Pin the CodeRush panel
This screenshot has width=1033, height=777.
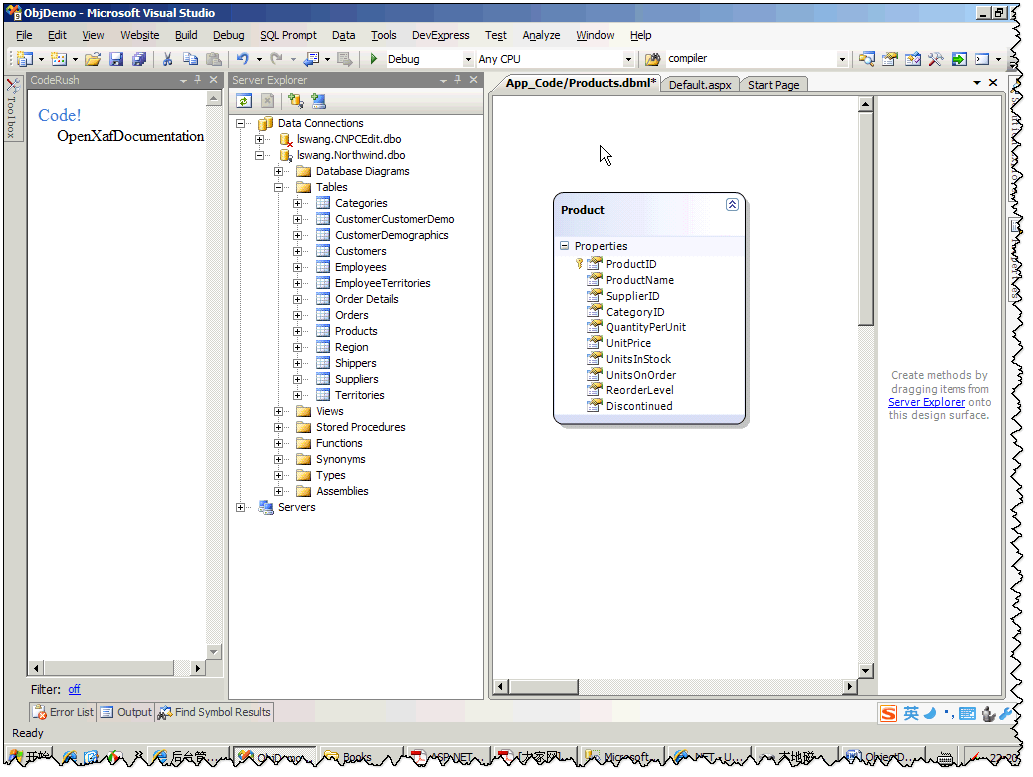coord(198,80)
